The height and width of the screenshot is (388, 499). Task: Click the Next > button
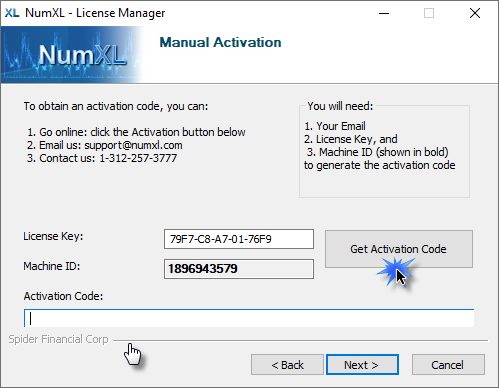pos(362,365)
